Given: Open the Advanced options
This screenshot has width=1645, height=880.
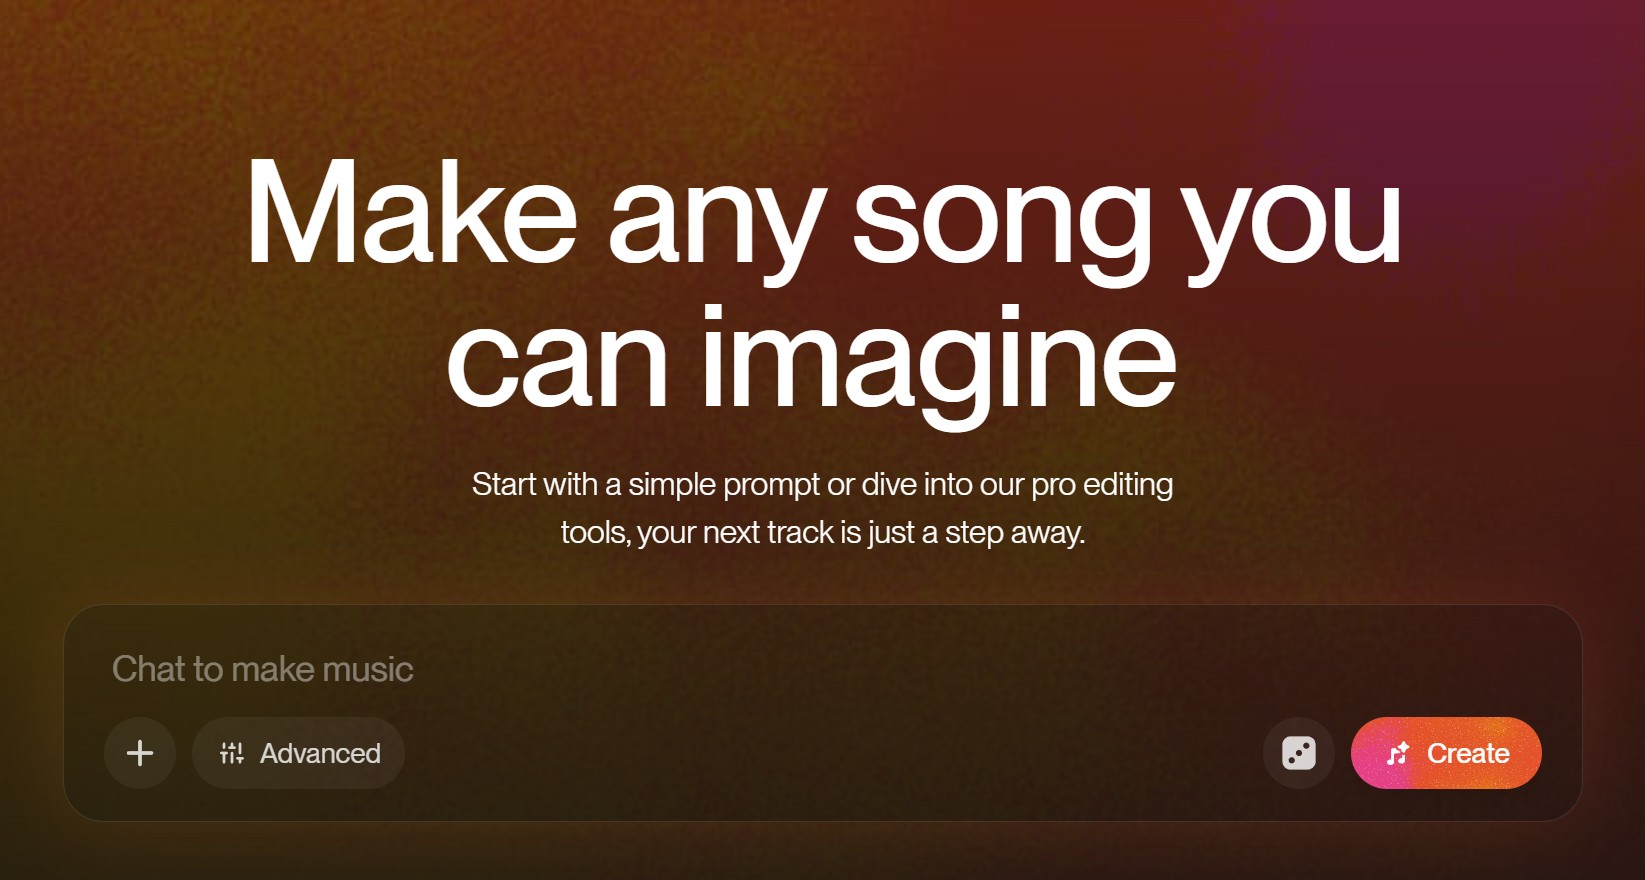Looking at the screenshot, I should coord(298,753).
